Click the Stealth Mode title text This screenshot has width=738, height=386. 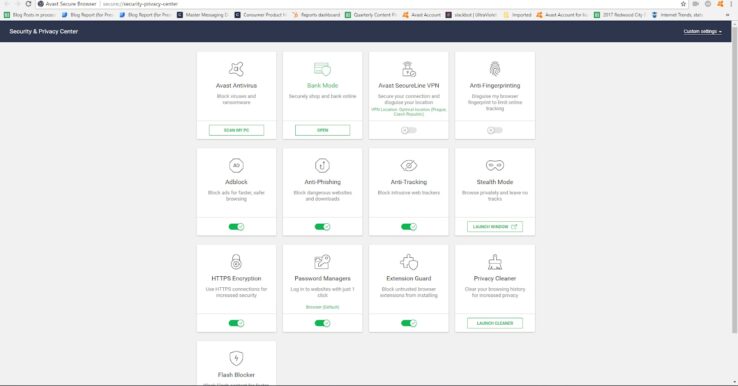tap(495, 182)
